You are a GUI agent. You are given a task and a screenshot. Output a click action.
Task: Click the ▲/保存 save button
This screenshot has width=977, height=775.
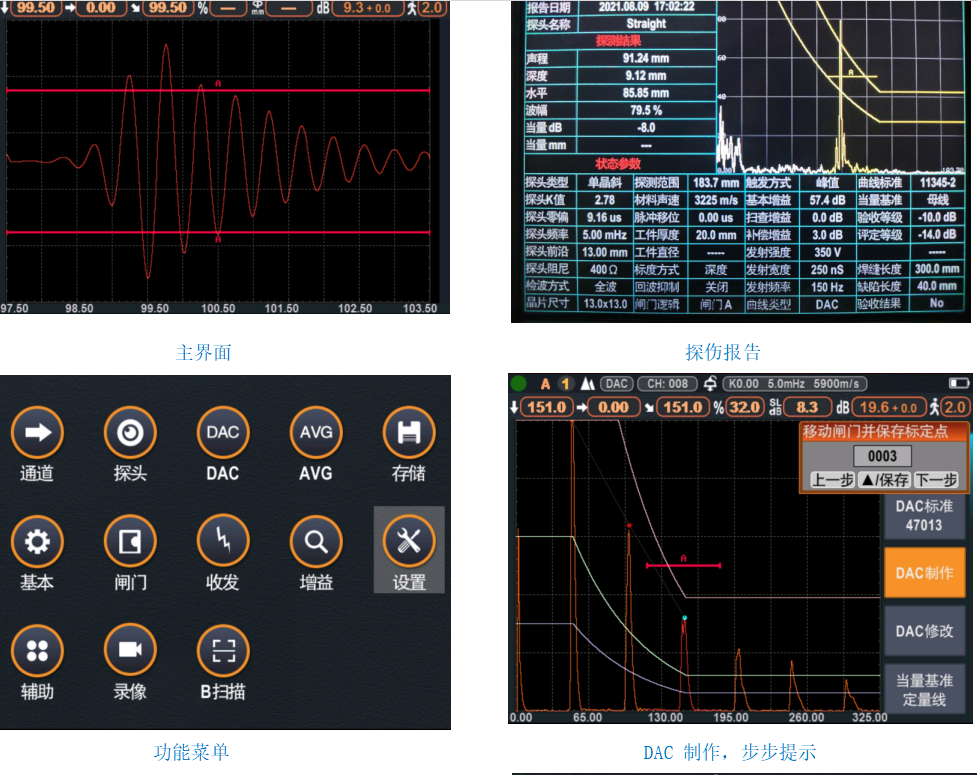[883, 480]
